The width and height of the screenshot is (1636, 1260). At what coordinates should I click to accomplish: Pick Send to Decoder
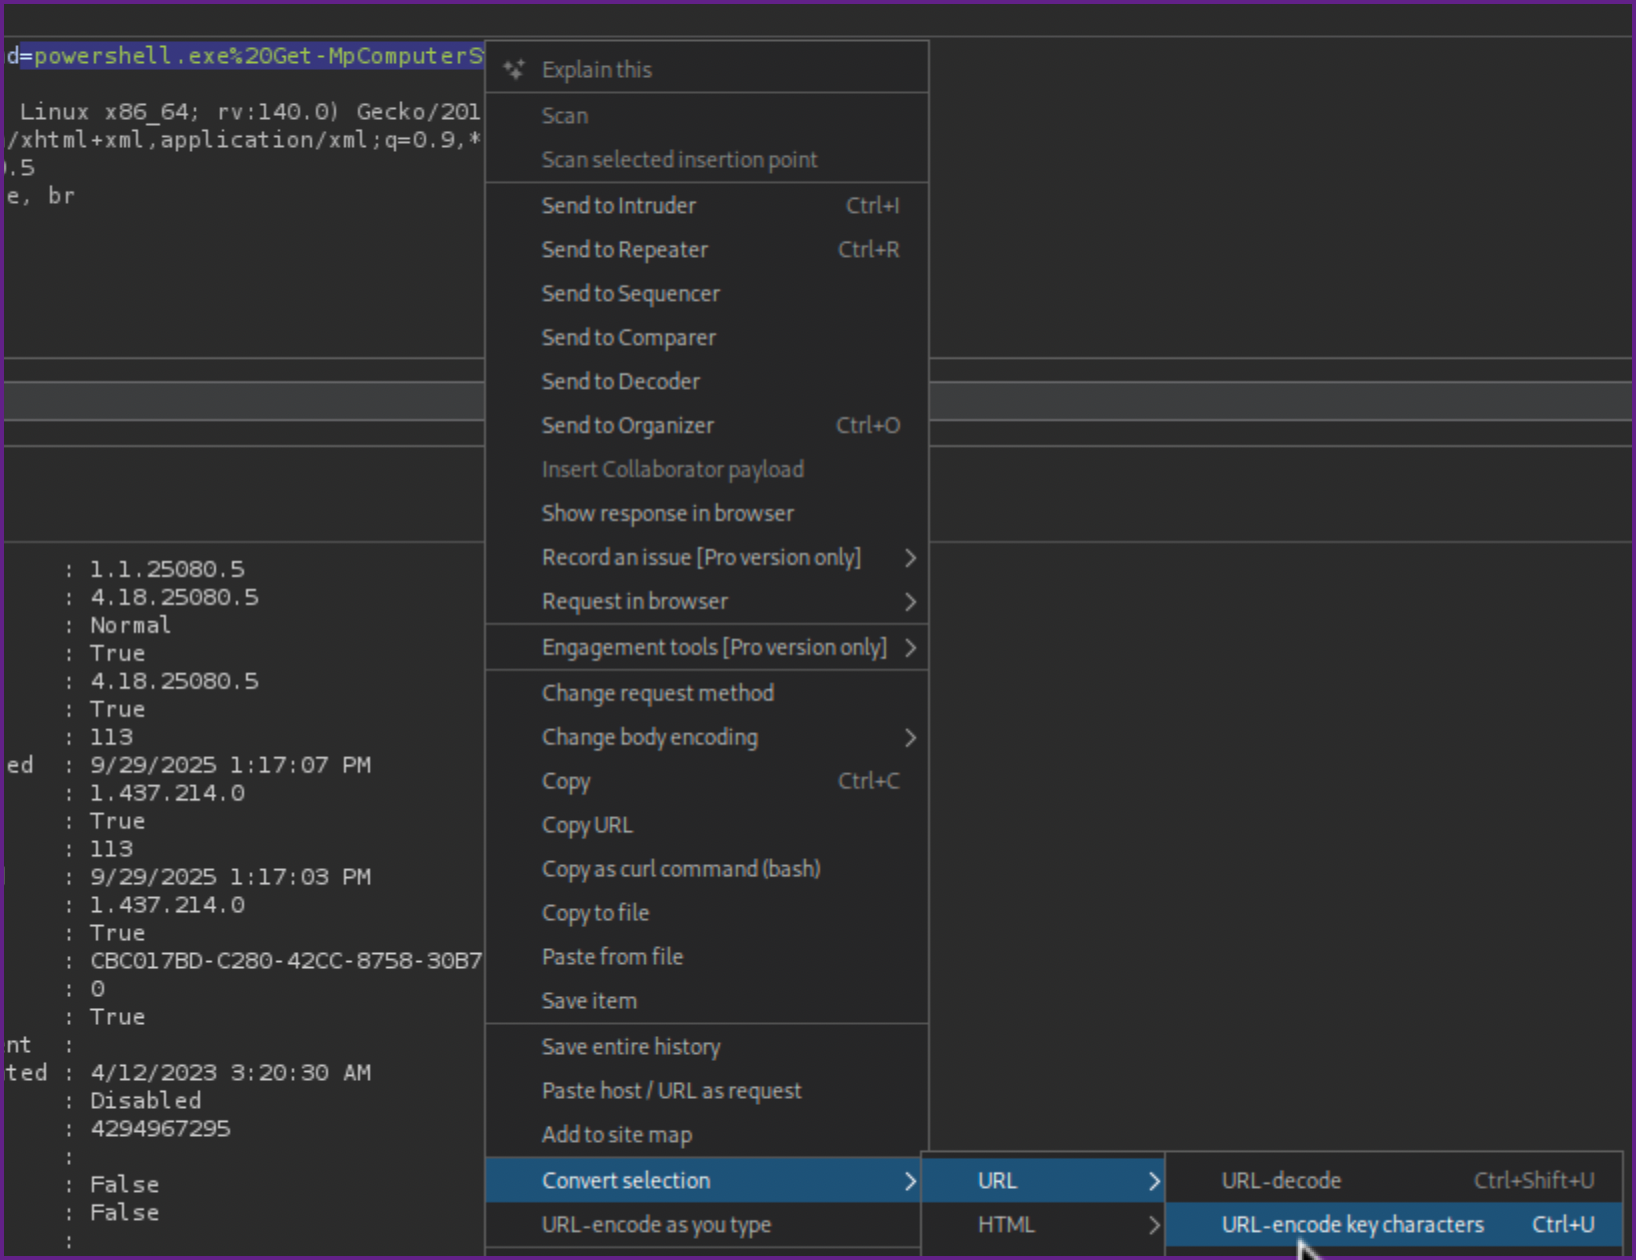pyautogui.click(x=620, y=382)
